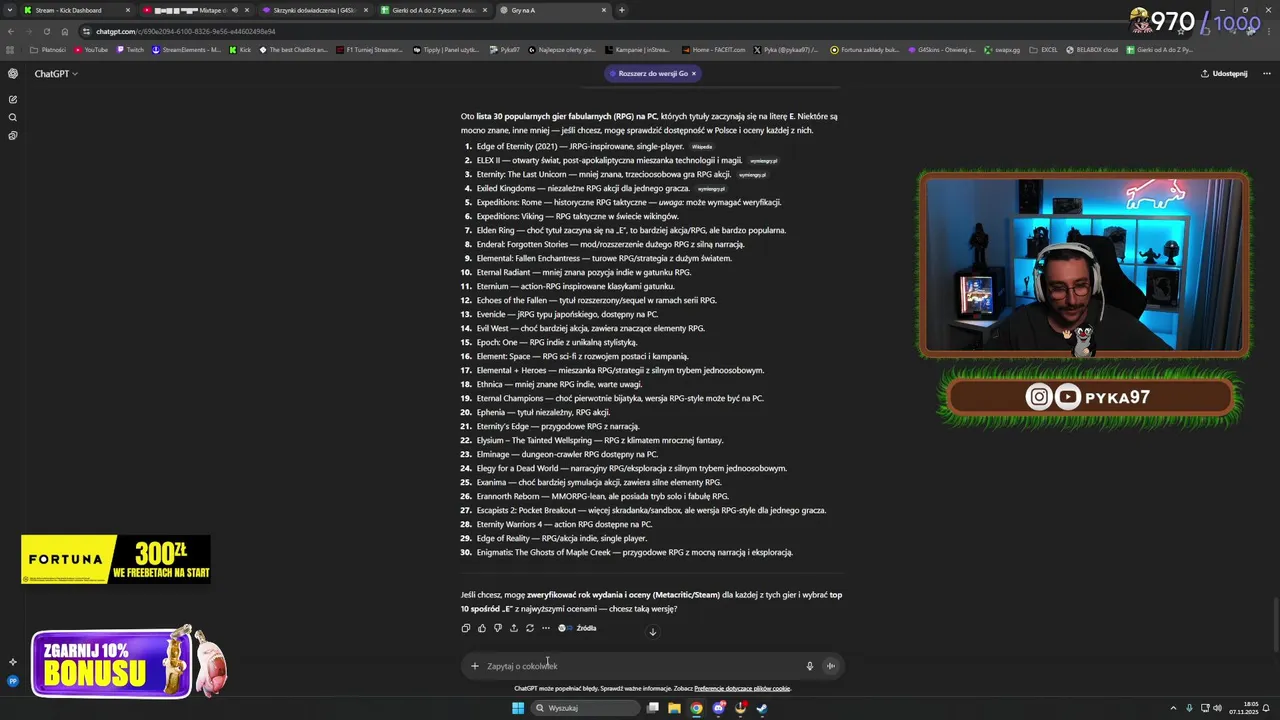Add attachment with plus icon
Screen dimensions: 1280x720
pyautogui.click(x=475, y=666)
